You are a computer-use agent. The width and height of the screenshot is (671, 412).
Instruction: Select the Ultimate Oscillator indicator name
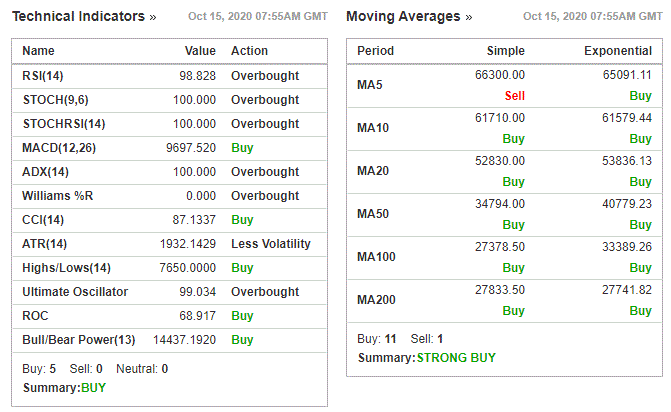point(75,291)
